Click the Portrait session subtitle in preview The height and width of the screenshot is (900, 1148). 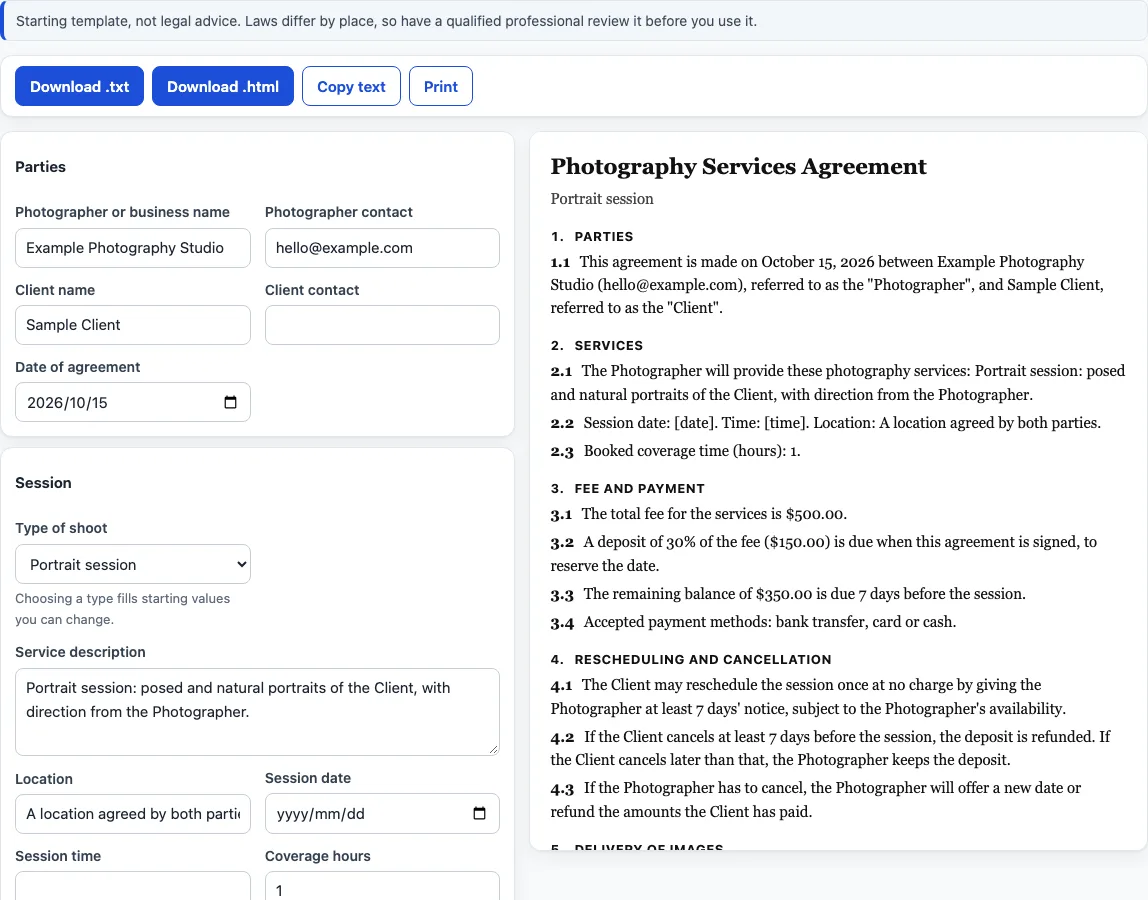[x=602, y=199]
